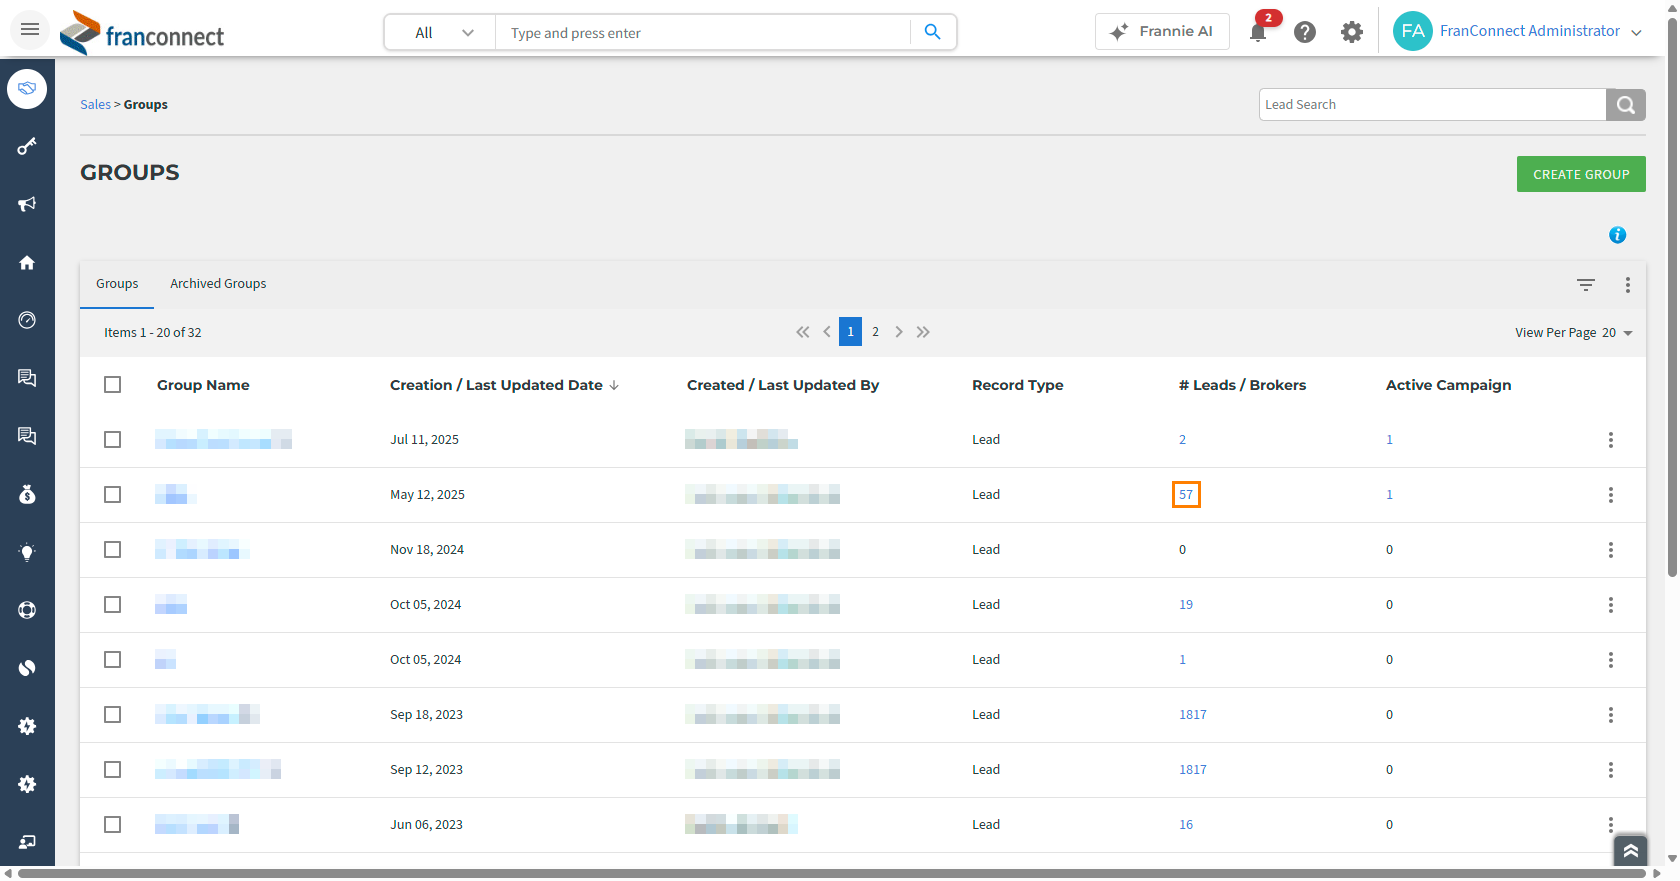This screenshot has width=1680, height=881.
Task: Open the home icon in sidebar
Action: (27, 262)
